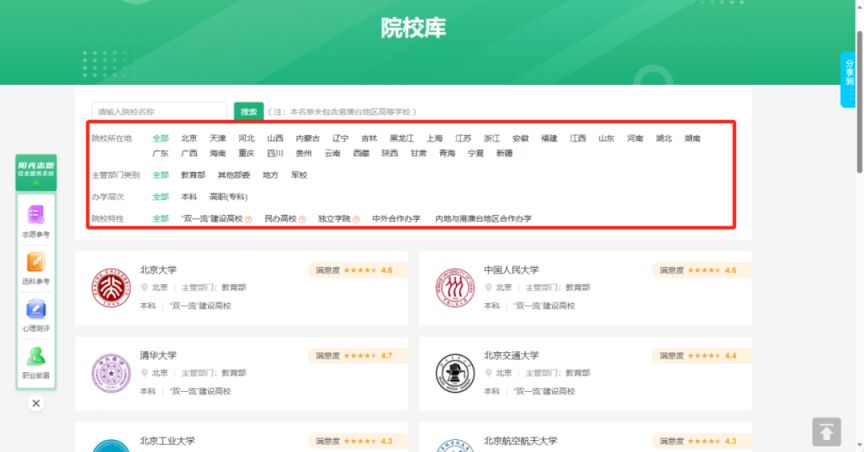This screenshot has height=452, width=864.
Task: Open the 职业前景 sidebar icon
Action: 36,362
